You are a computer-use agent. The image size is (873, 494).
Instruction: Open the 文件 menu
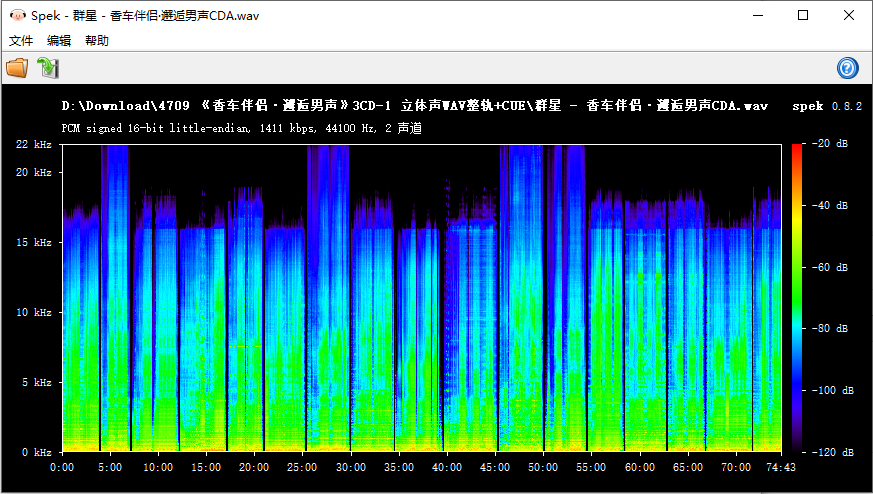click(x=21, y=41)
